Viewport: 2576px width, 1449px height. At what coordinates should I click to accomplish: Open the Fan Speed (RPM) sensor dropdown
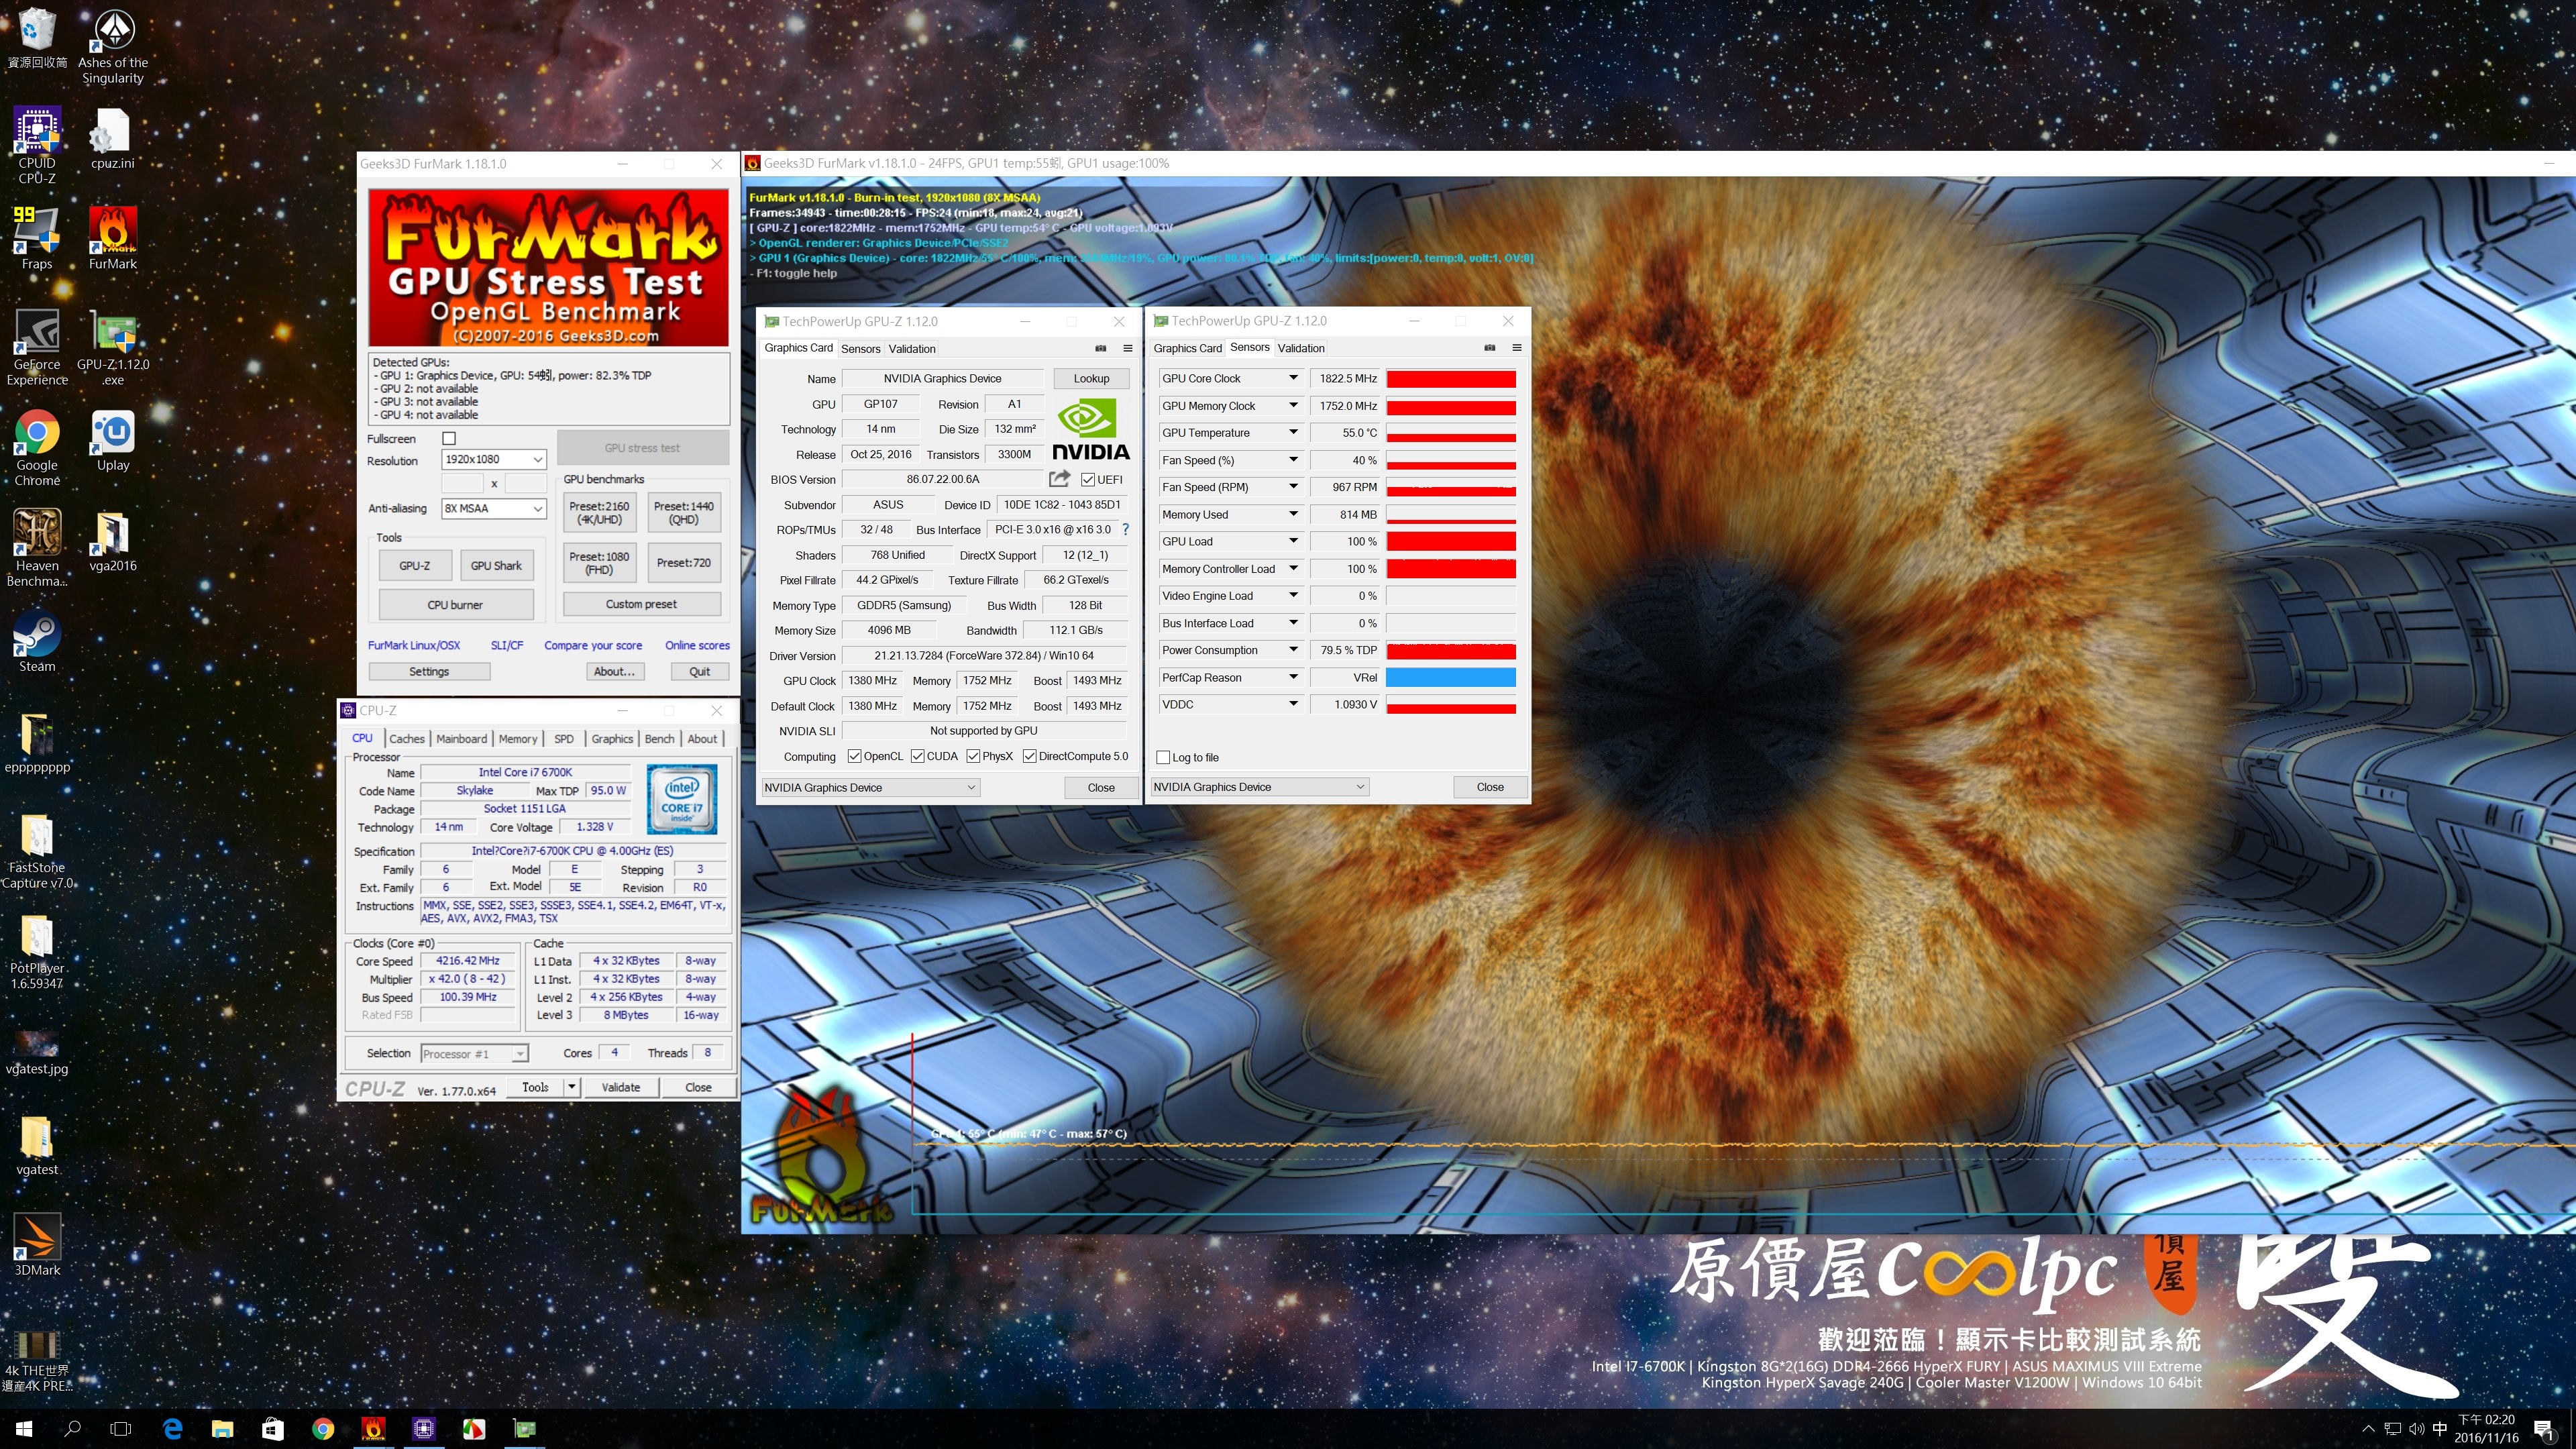click(1293, 487)
